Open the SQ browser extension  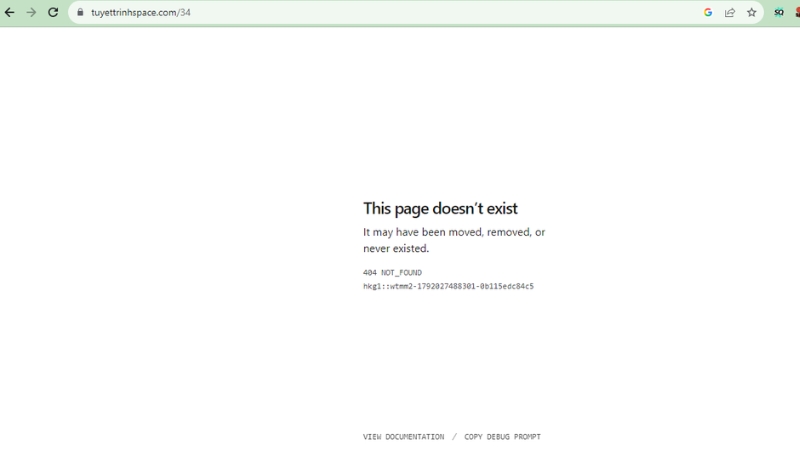click(779, 12)
